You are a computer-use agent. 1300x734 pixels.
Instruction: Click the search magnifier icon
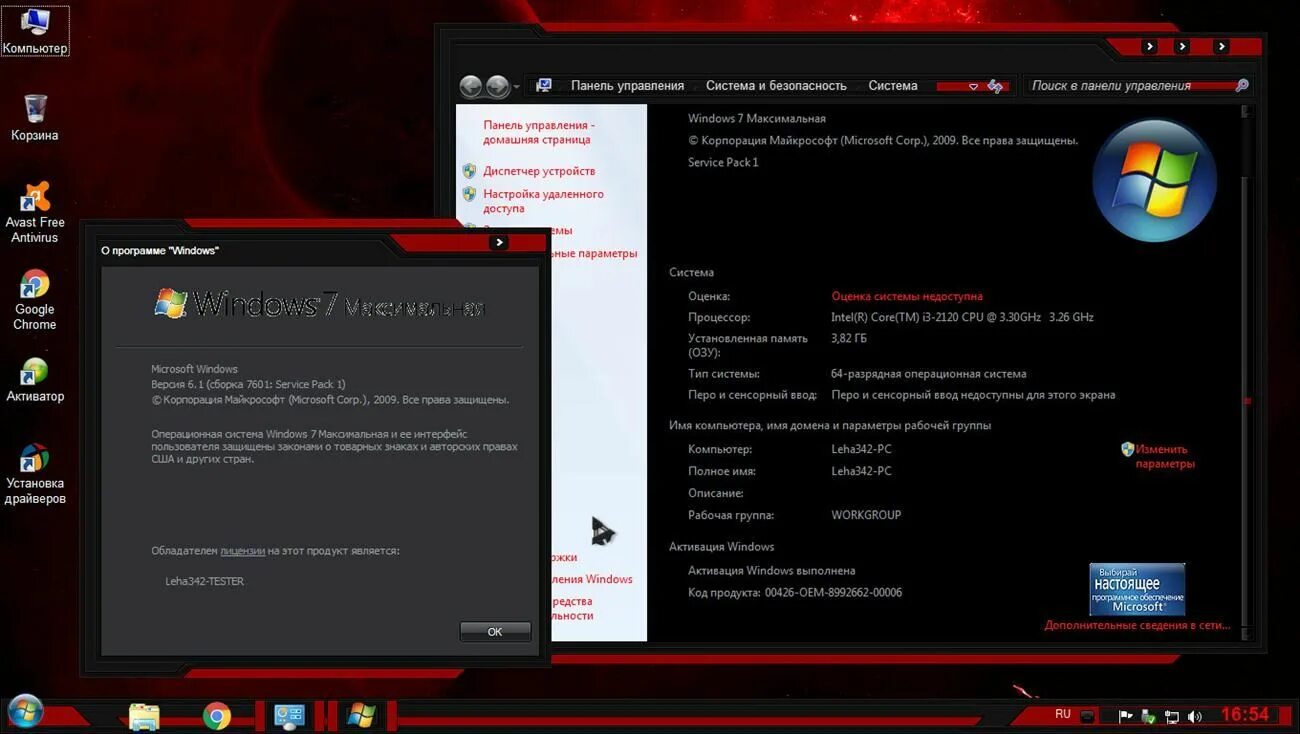[x=1242, y=86]
